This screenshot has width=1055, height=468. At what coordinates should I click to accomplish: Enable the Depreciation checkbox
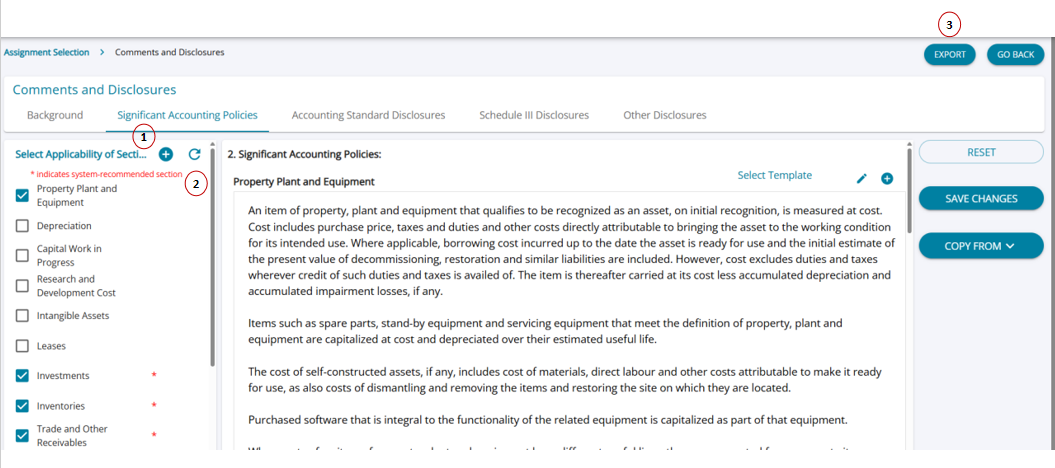coord(22,226)
